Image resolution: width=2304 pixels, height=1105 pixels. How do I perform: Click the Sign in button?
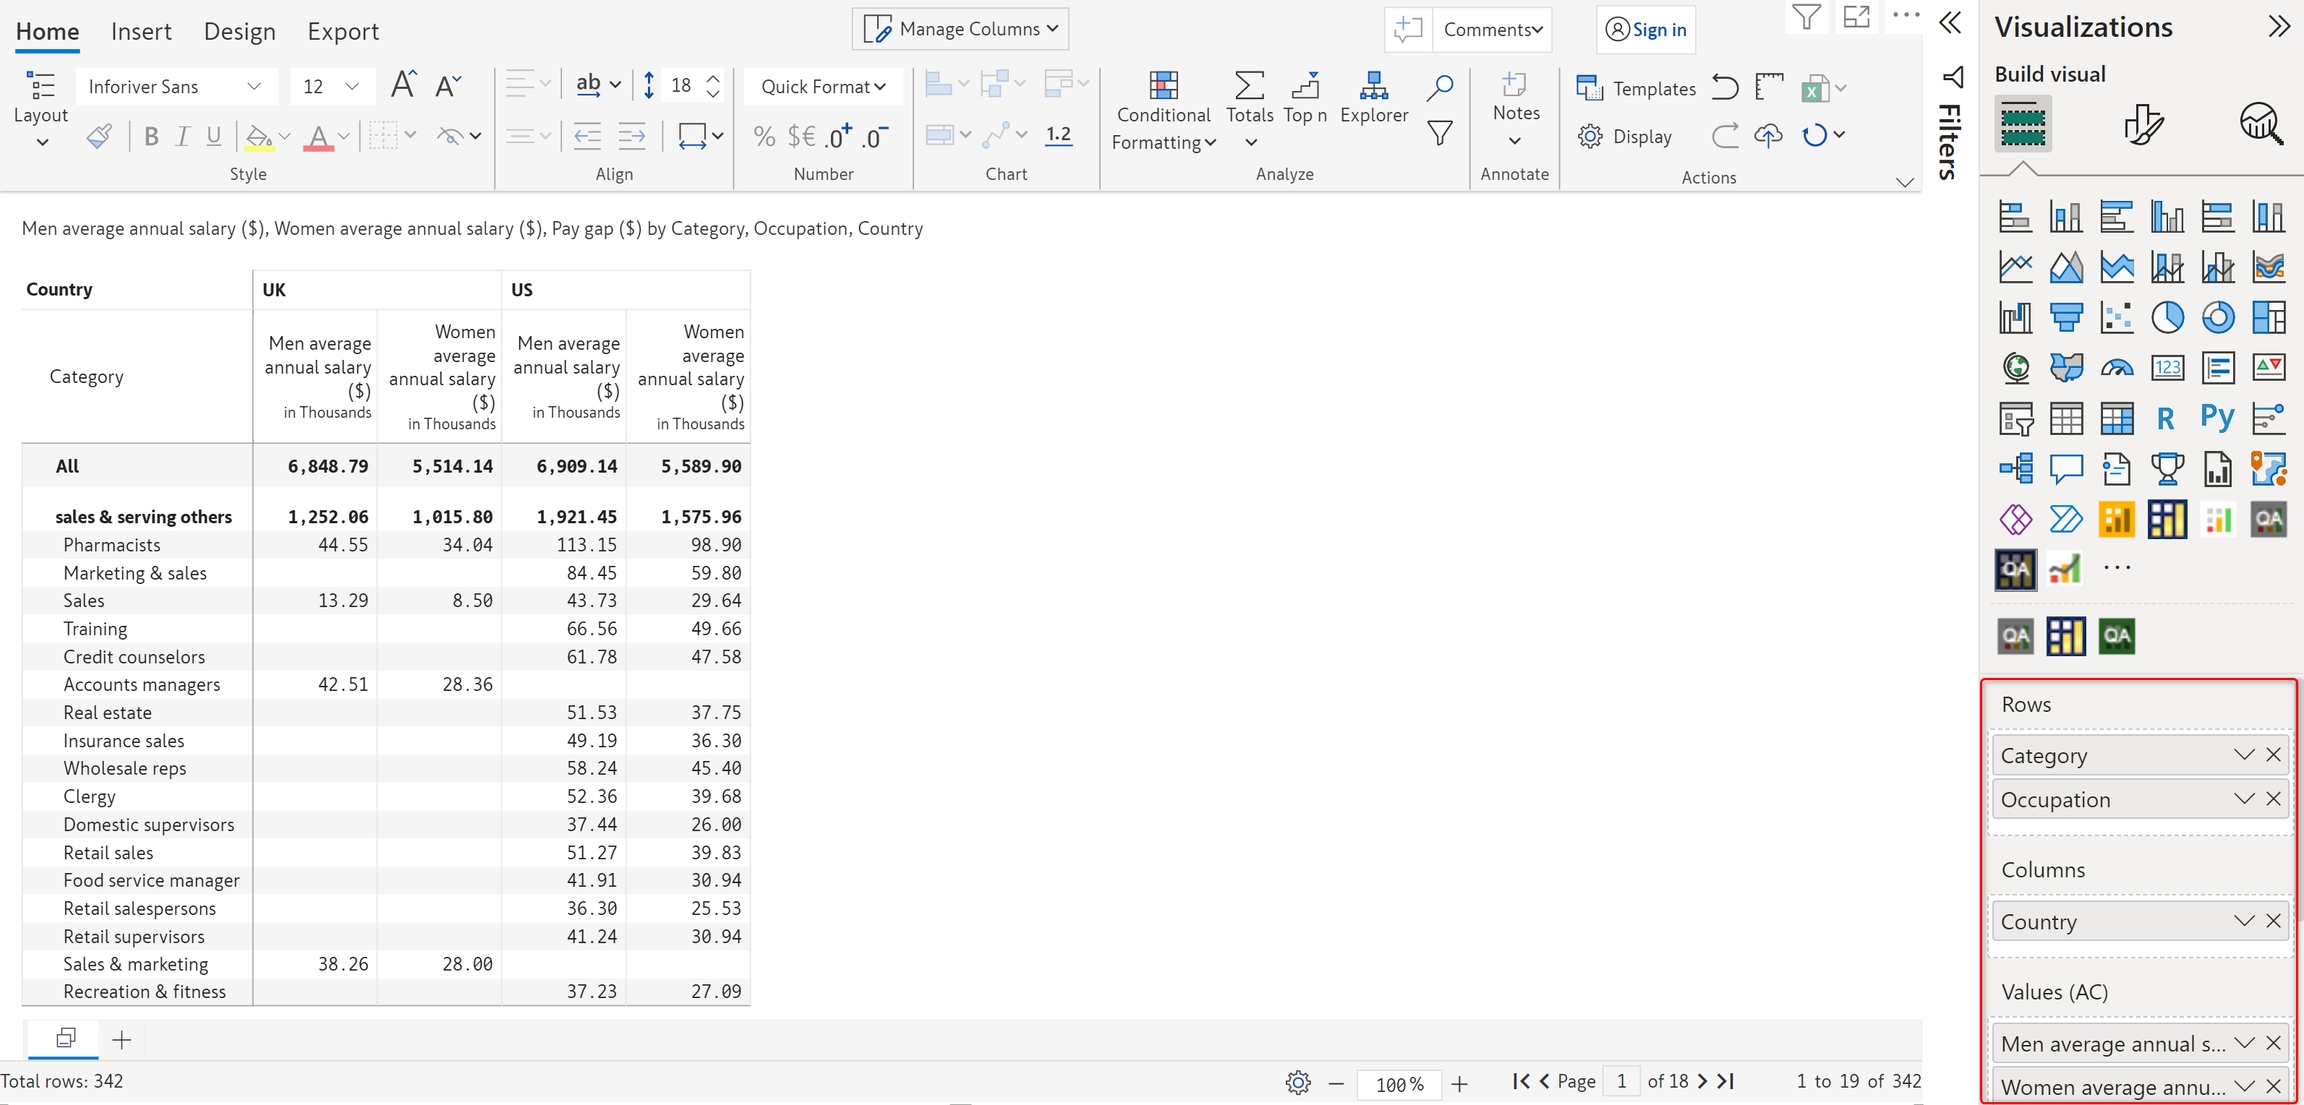coord(1646,29)
